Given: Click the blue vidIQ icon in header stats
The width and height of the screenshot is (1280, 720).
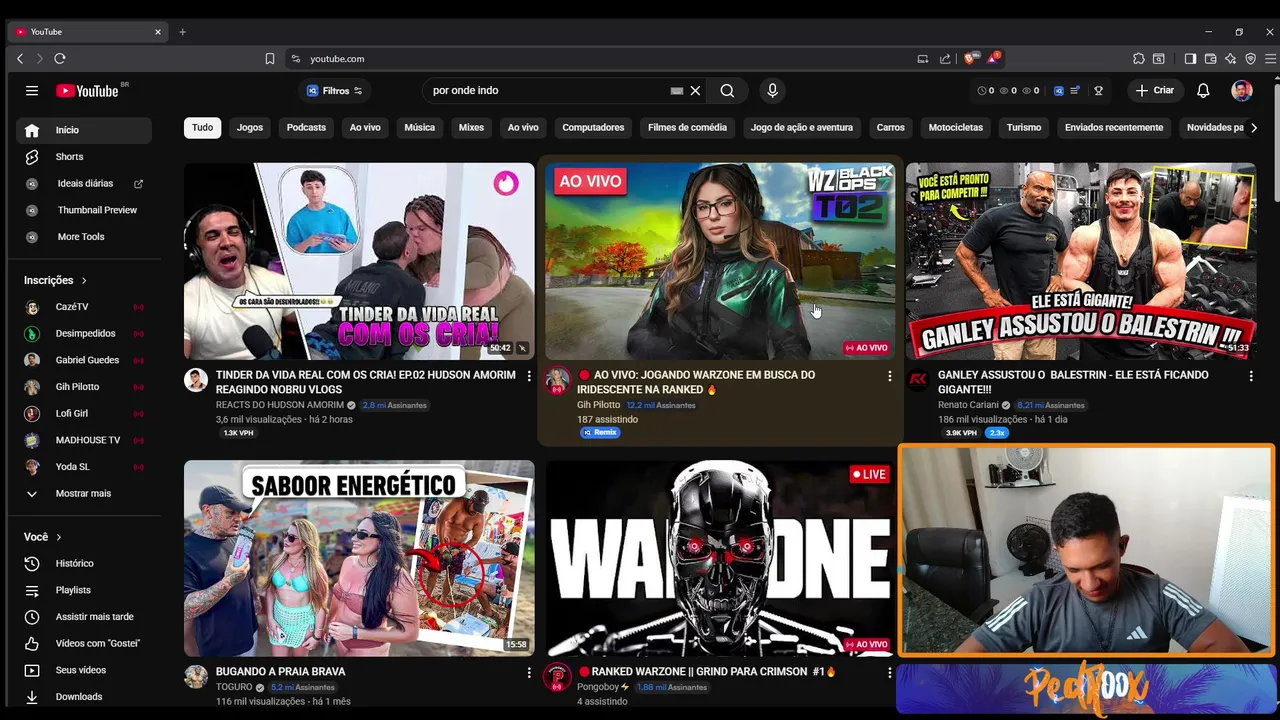Looking at the screenshot, I should (x=1058, y=91).
